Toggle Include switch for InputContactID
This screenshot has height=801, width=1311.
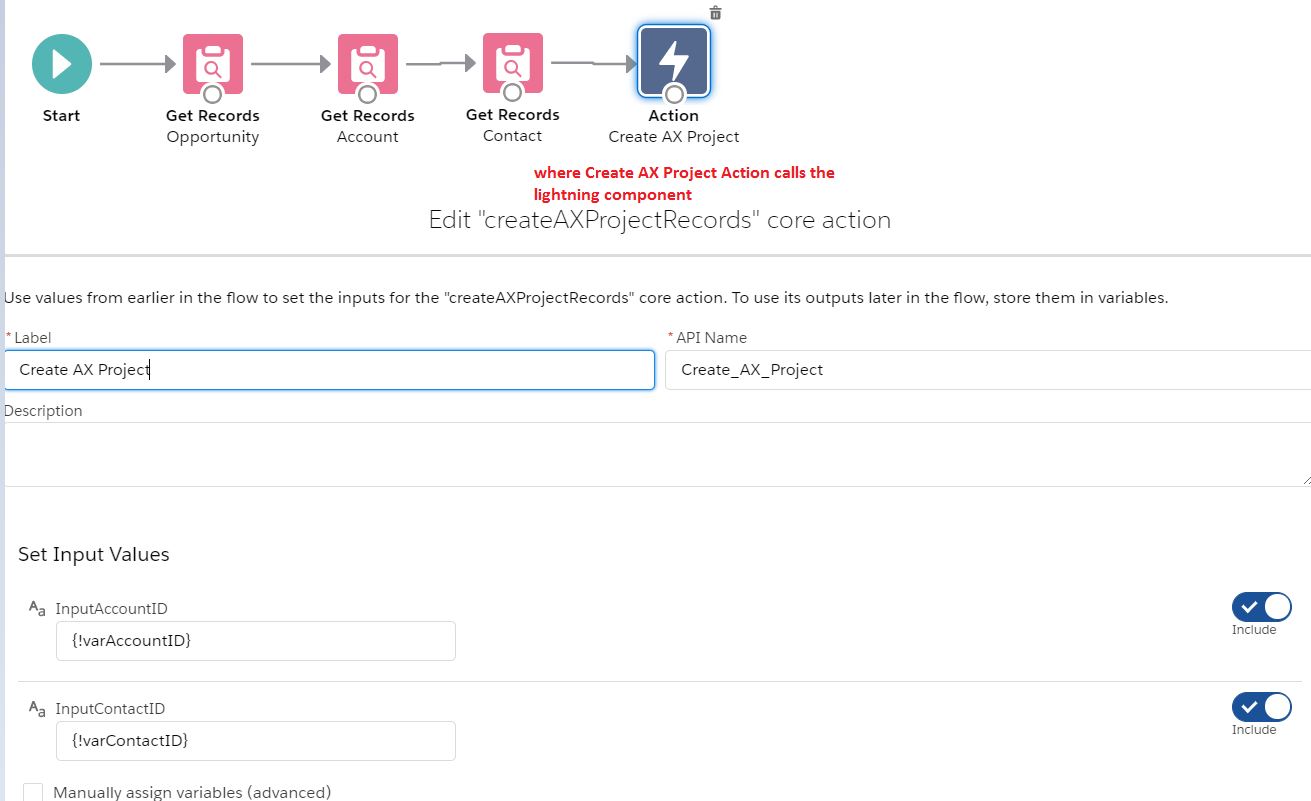[x=1262, y=707]
